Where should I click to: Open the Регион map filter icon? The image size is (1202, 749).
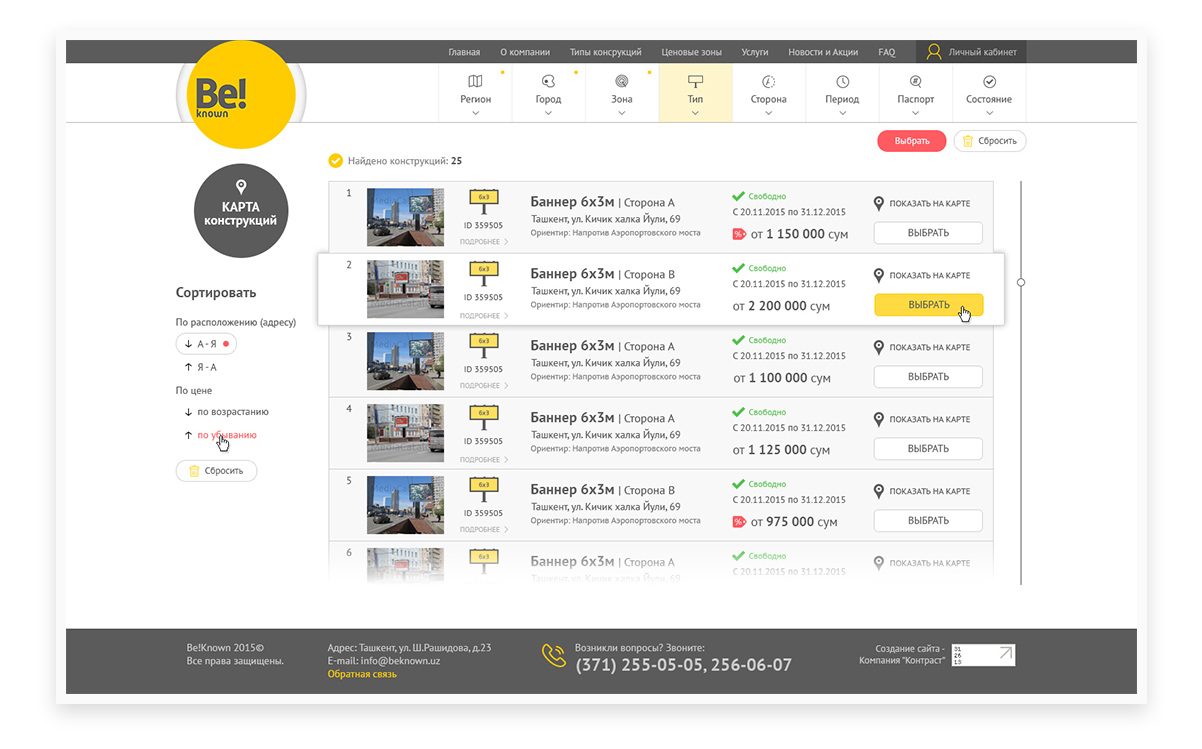pos(475,81)
